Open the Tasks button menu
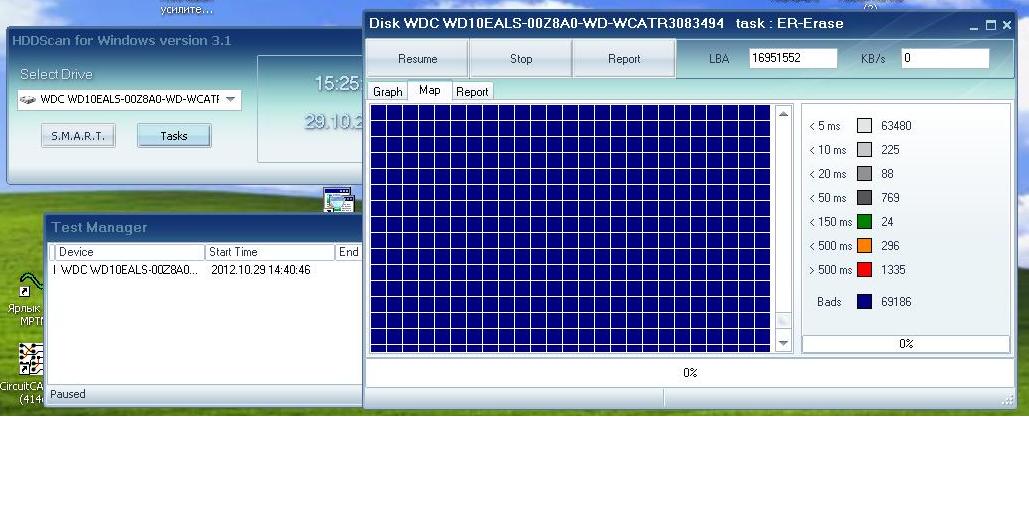The image size is (1029, 525). (x=174, y=136)
